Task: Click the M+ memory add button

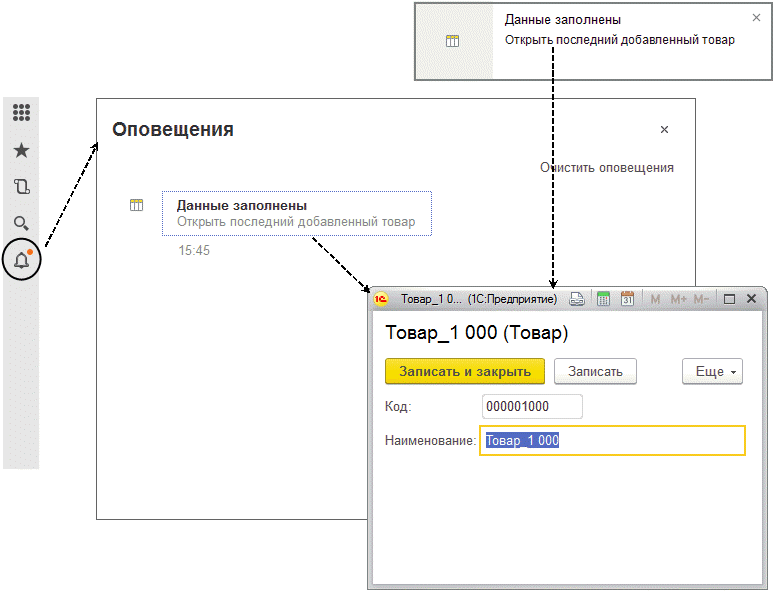Action: 678,299
